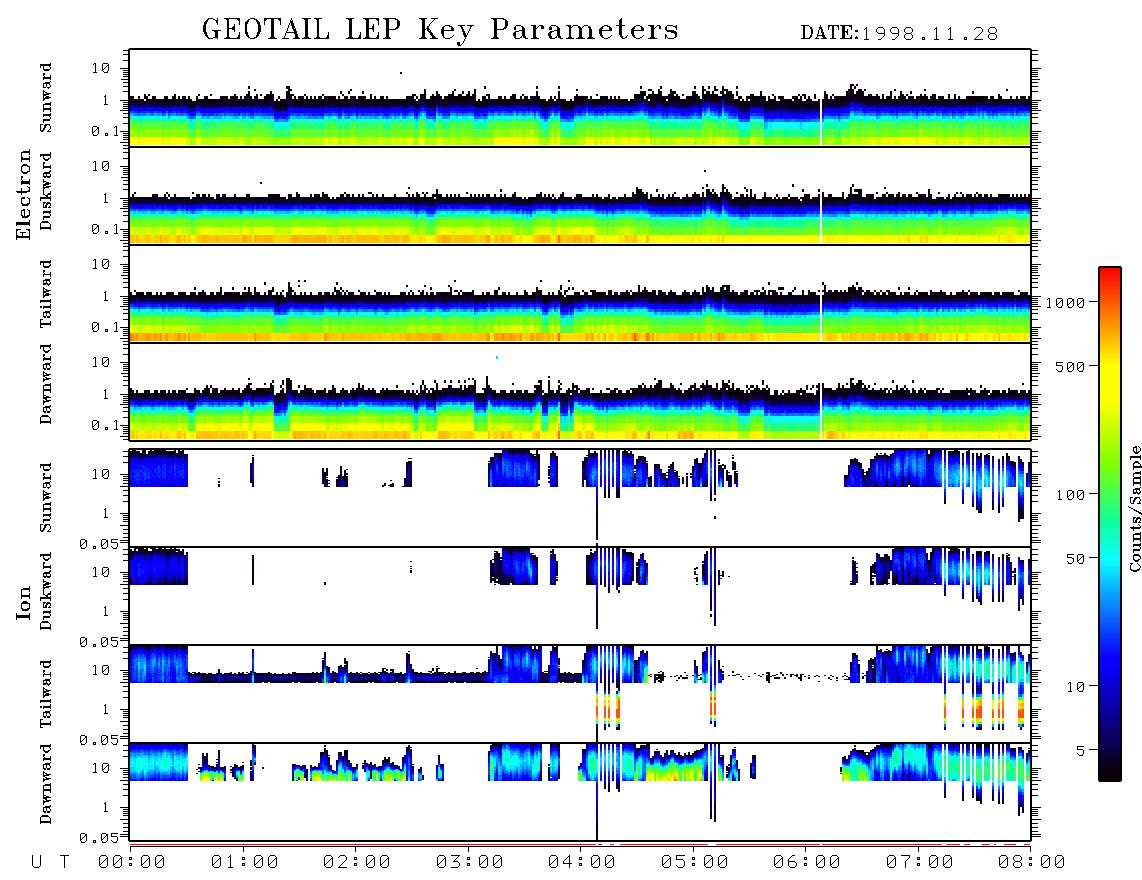Click the Ion "Tailward" panel label
This screenshot has height=880, width=1142.
pos(46,694)
